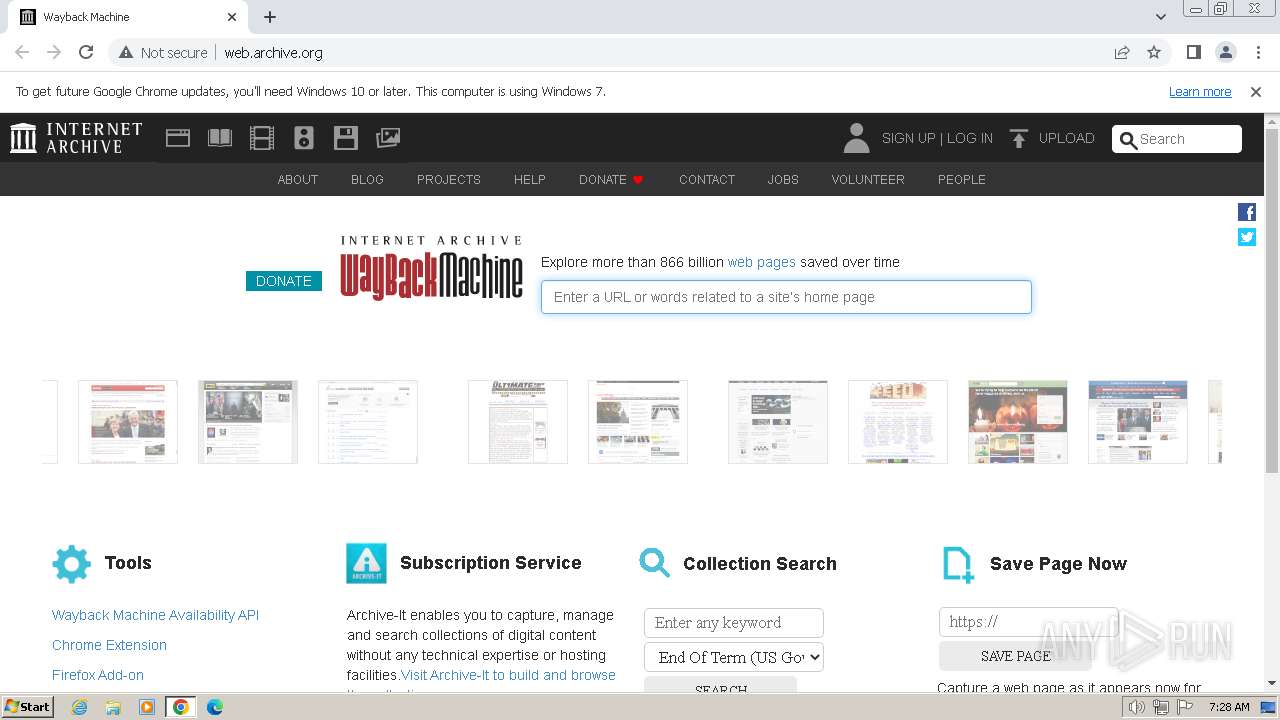Open the Software floppy disk icon

tap(346, 138)
